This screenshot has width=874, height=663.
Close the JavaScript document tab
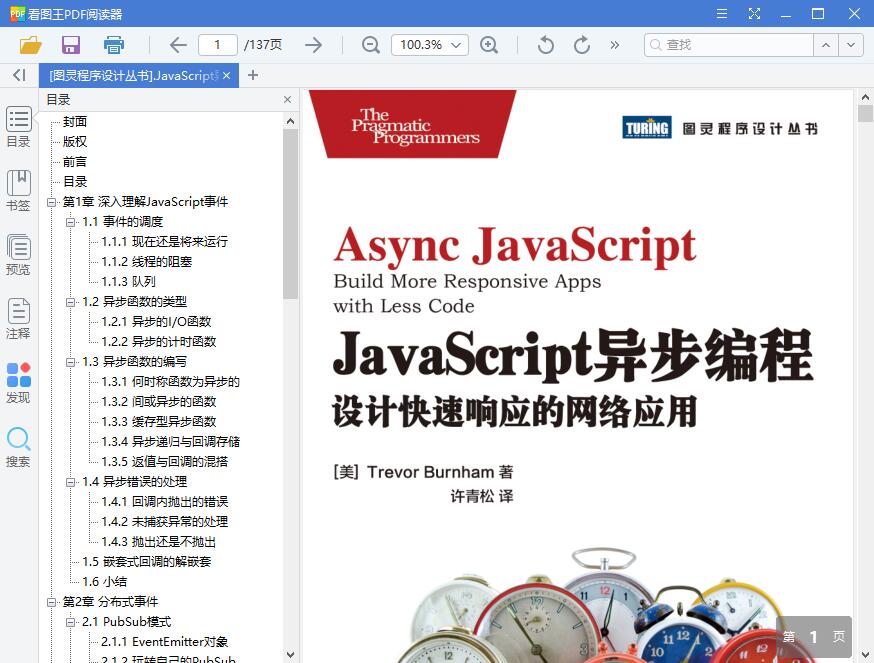(226, 75)
